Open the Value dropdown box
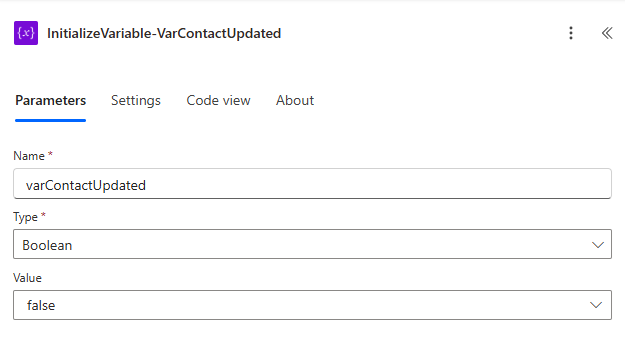Image resolution: width=625 pixels, height=364 pixels. tap(312, 305)
